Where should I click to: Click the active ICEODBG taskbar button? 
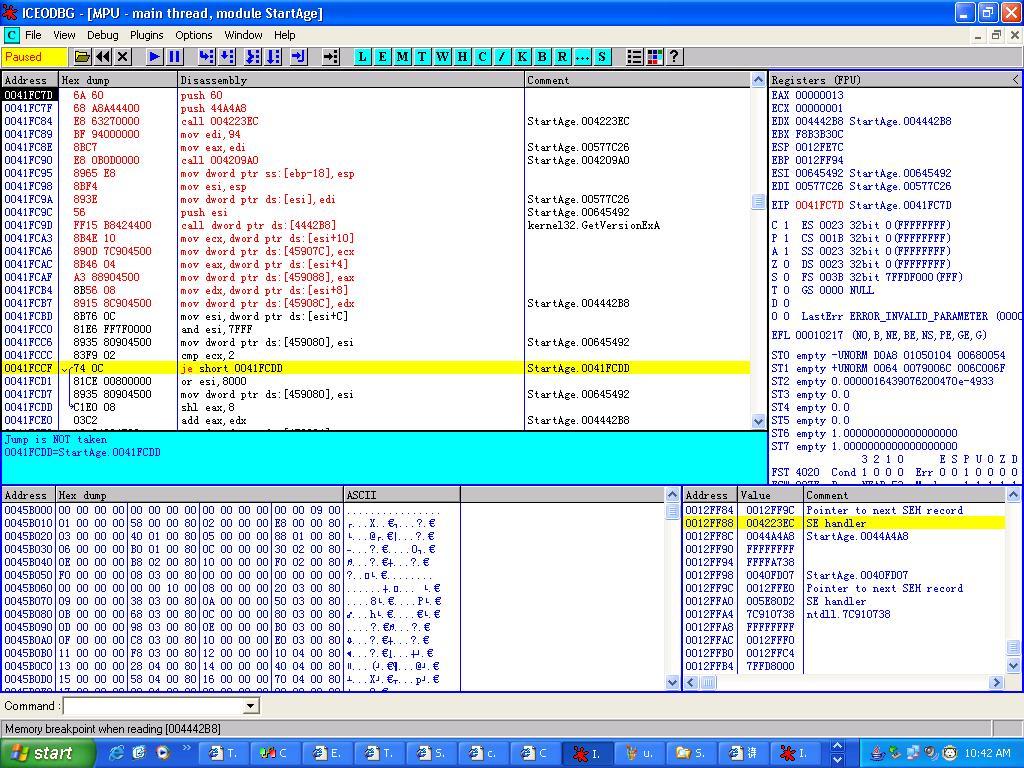tap(588, 753)
